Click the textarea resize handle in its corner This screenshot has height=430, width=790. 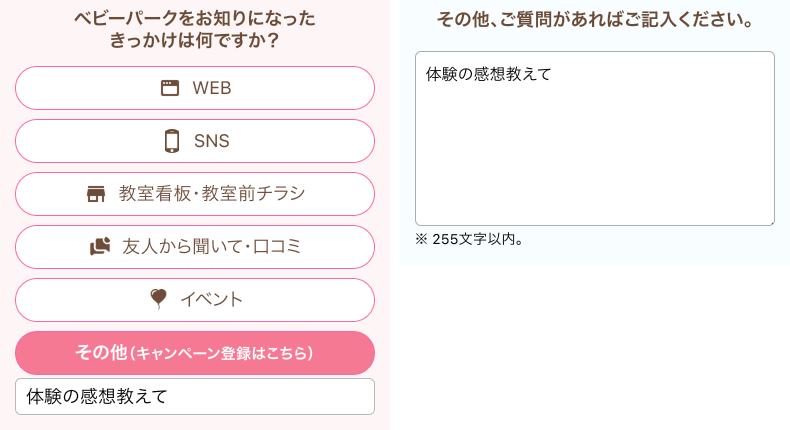tap(770, 221)
